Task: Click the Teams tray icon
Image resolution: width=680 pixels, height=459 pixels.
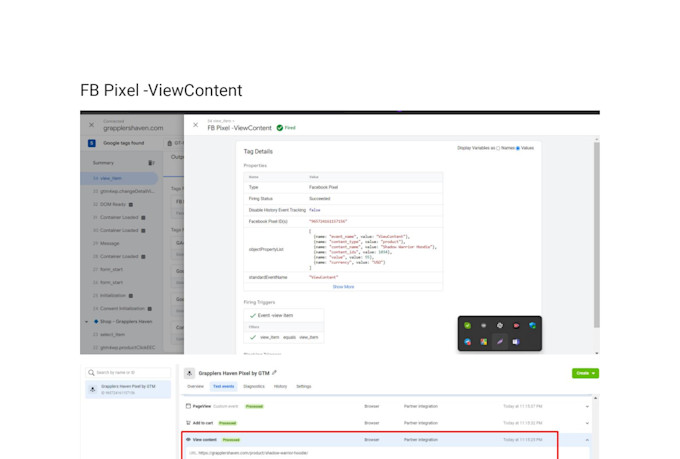Action: [x=516, y=342]
